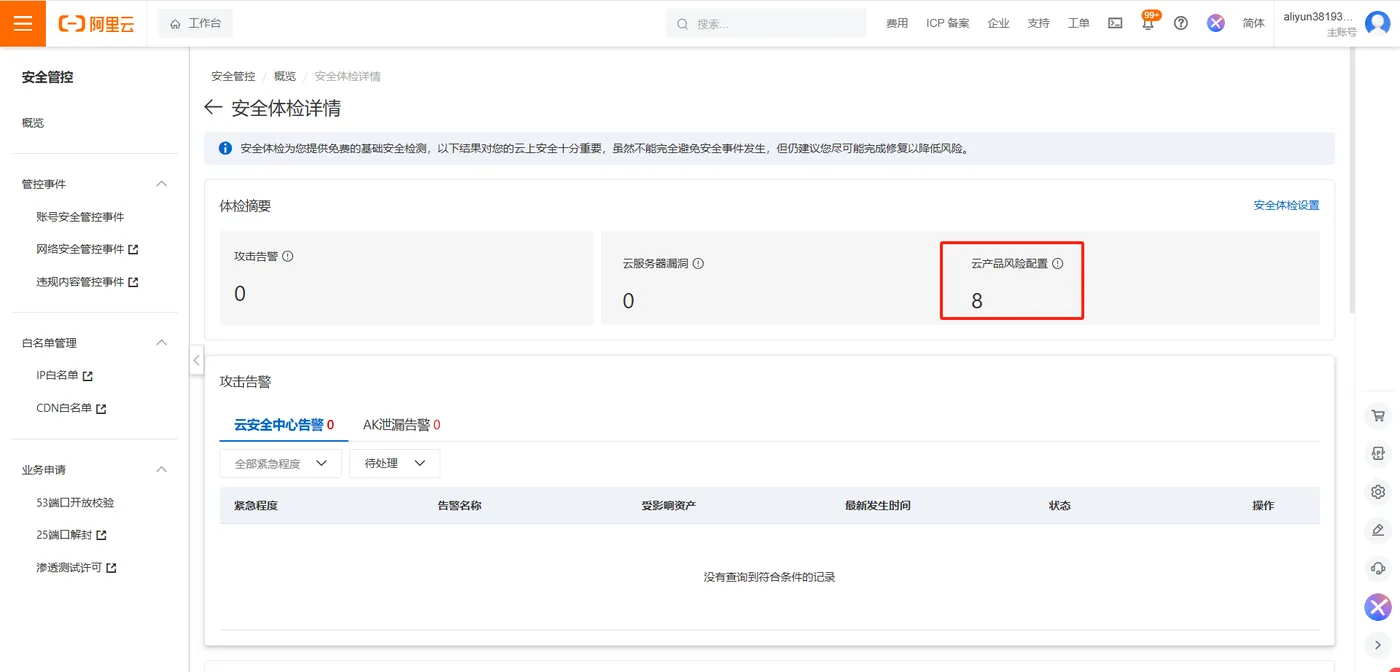This screenshot has height=672, width=1400.
Task: Expand the right rail with the chevron
Action: (1378, 645)
